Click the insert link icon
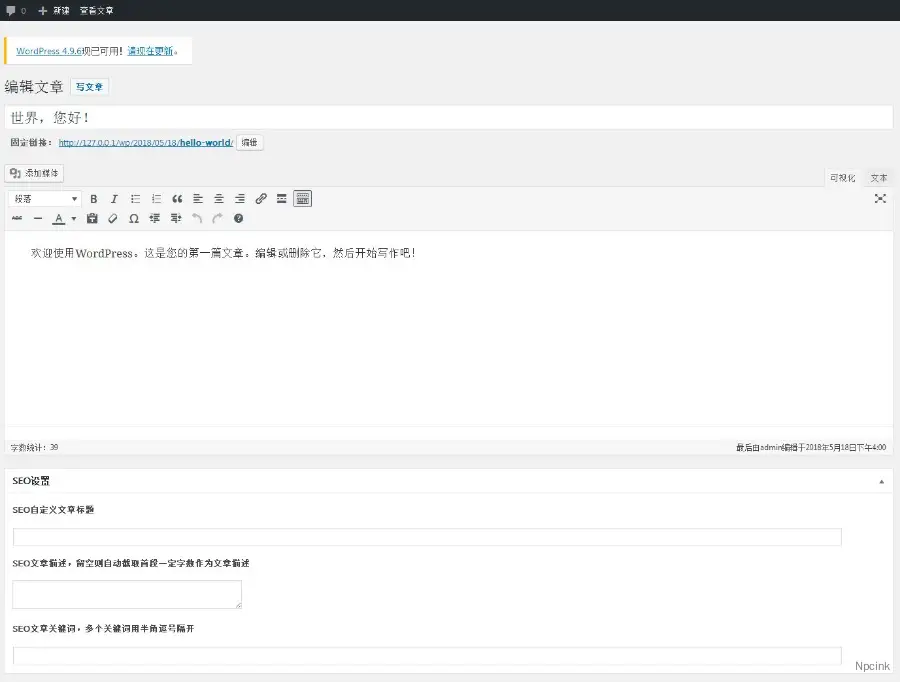Image resolution: width=900 pixels, height=682 pixels. tap(261, 199)
